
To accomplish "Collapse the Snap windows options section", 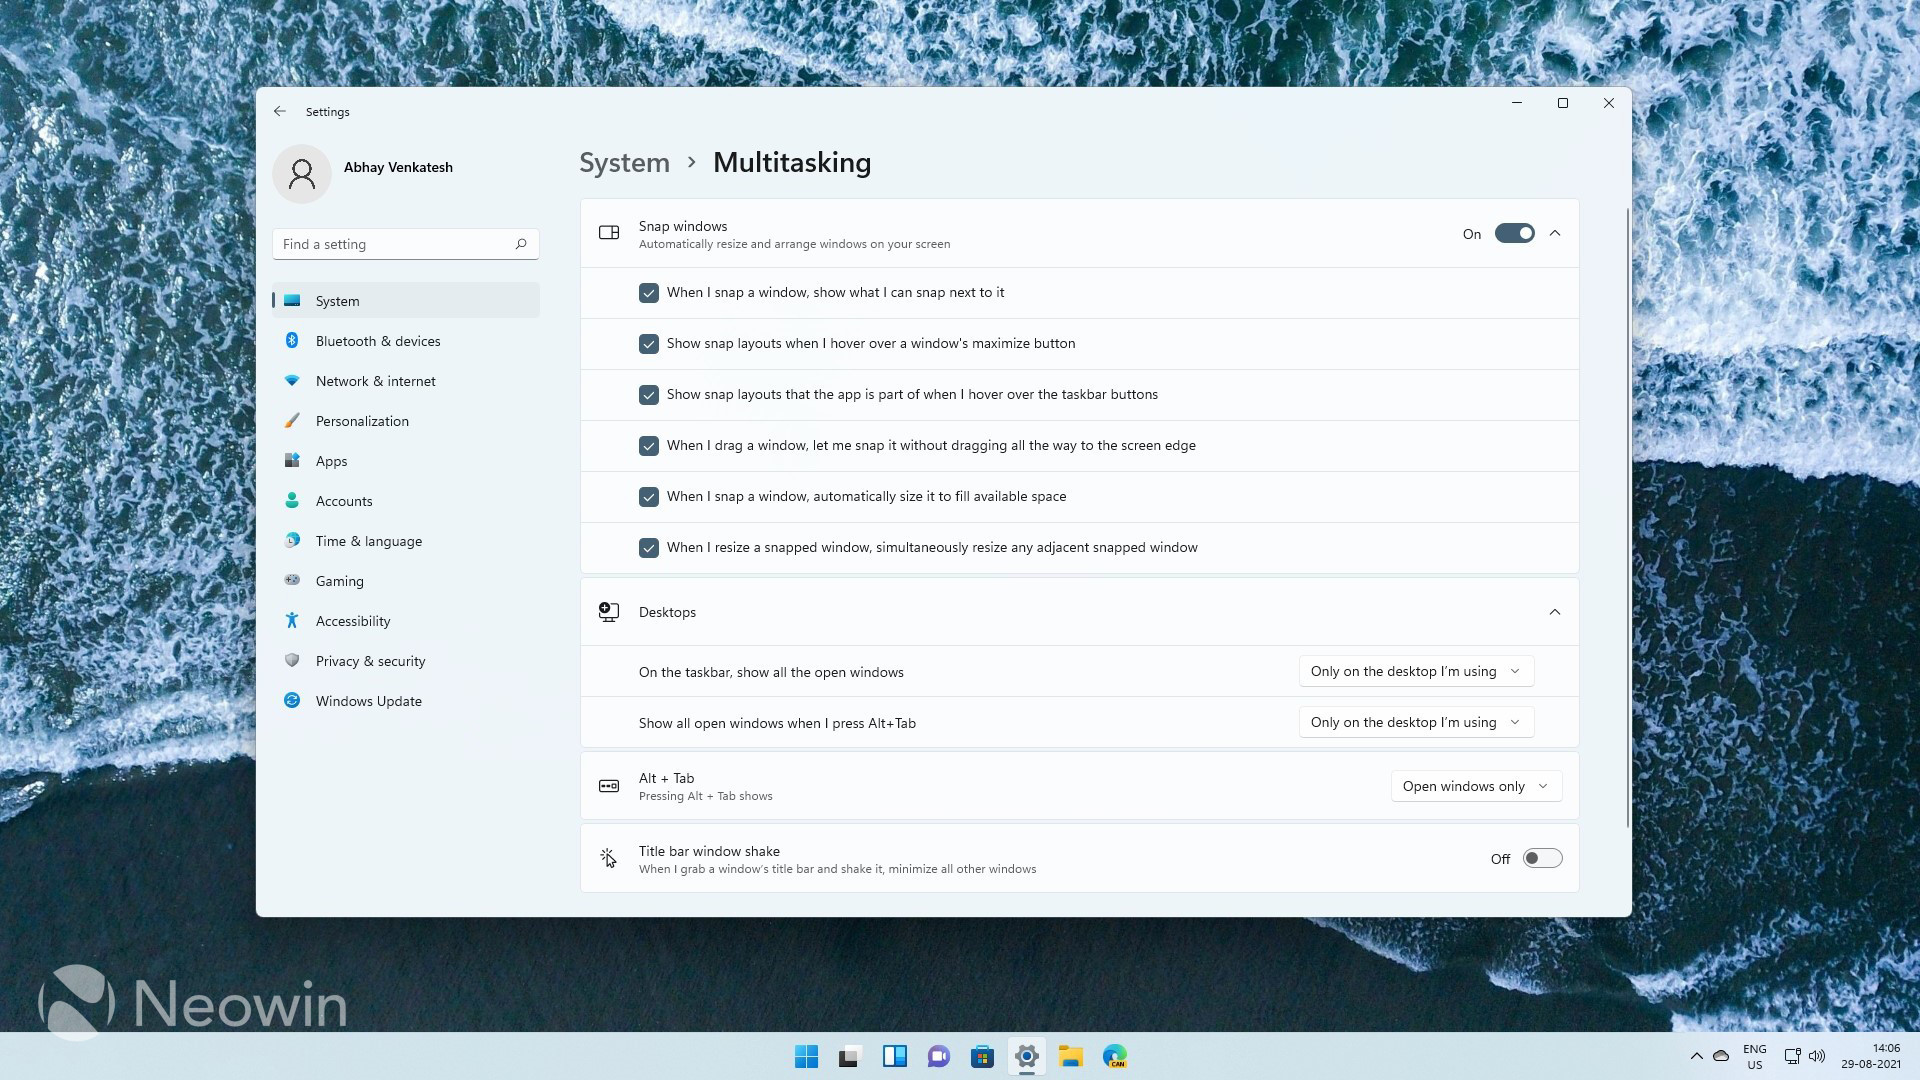I will pos(1554,233).
